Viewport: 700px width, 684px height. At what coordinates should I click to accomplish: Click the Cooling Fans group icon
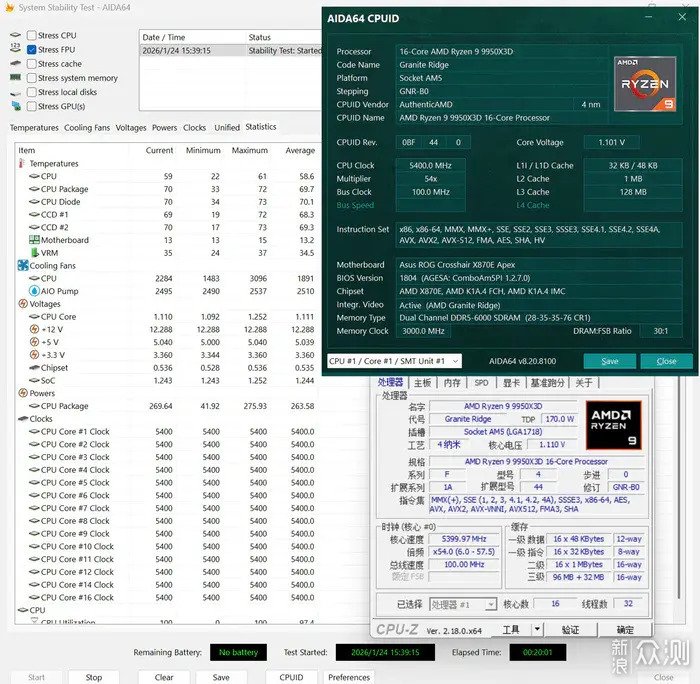(x=23, y=265)
